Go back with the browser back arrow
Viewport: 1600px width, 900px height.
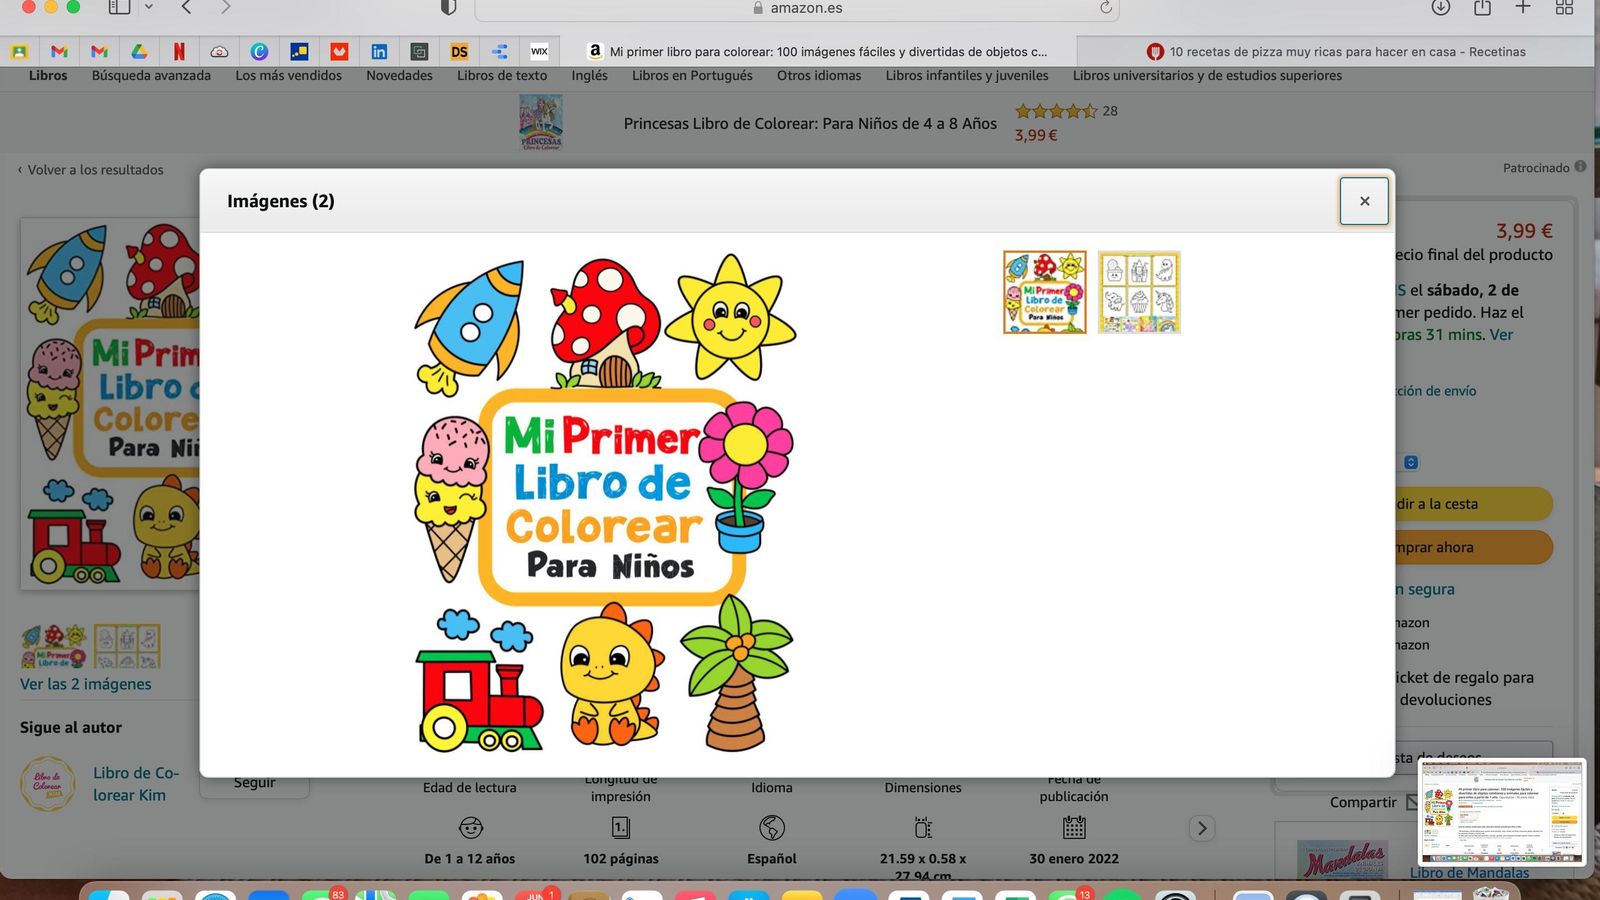[x=187, y=8]
